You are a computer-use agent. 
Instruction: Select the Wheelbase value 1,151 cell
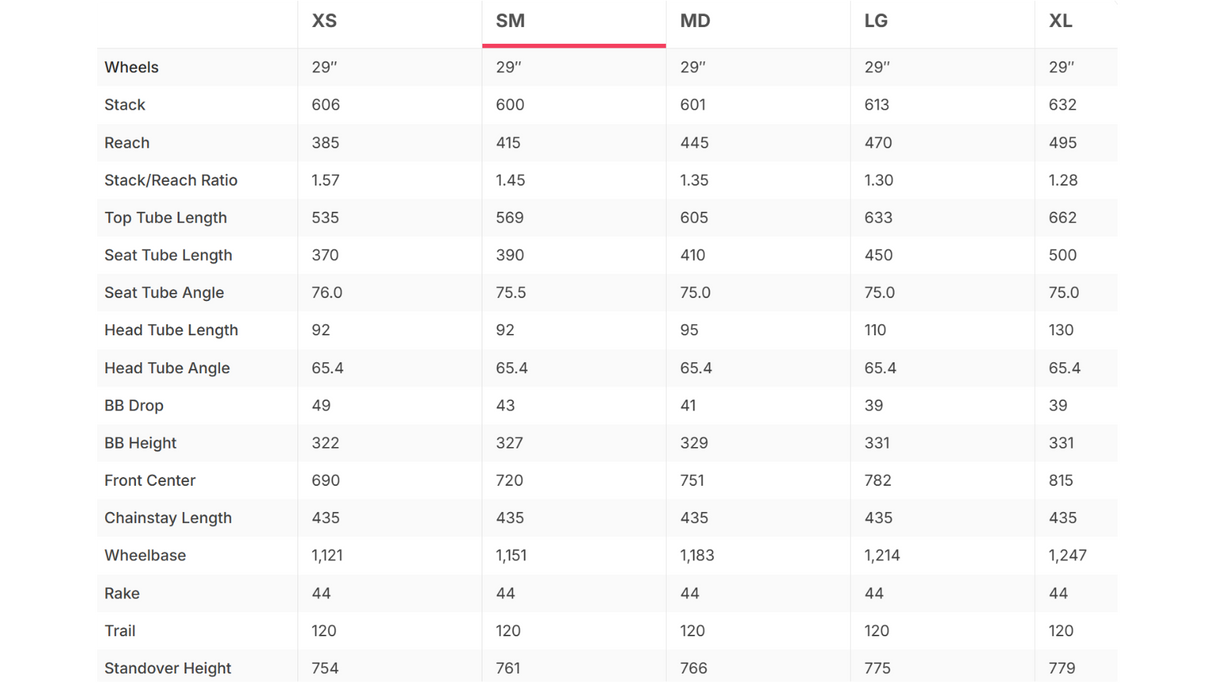point(511,556)
